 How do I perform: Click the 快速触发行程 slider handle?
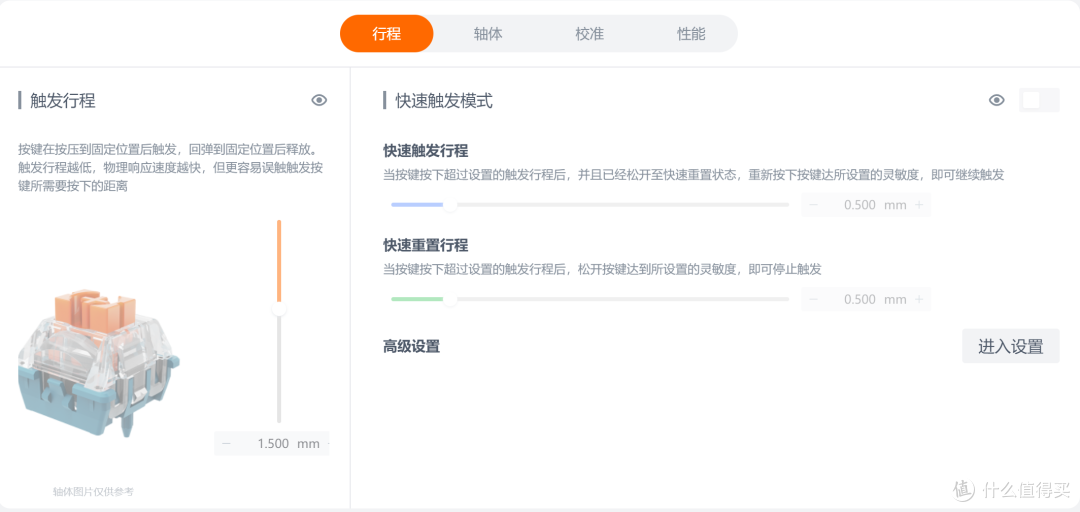[450, 205]
